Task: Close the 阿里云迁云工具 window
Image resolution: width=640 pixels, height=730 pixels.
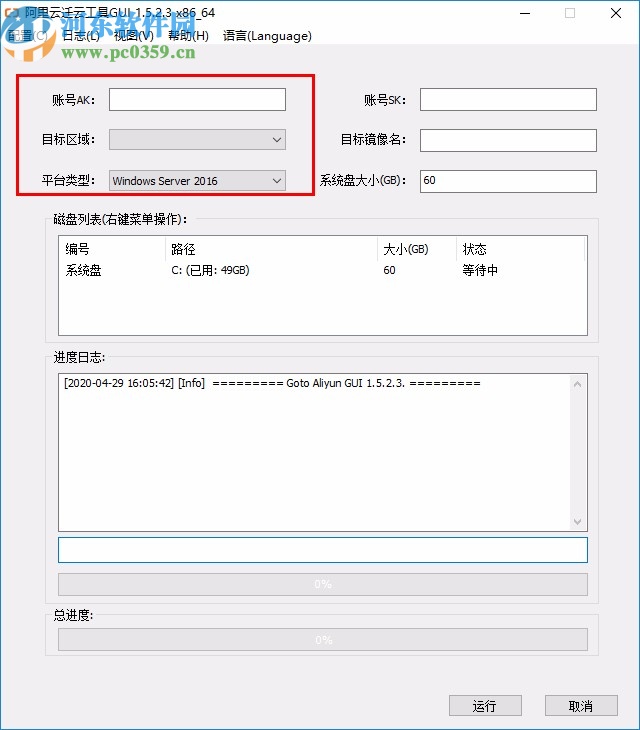Action: pos(616,13)
